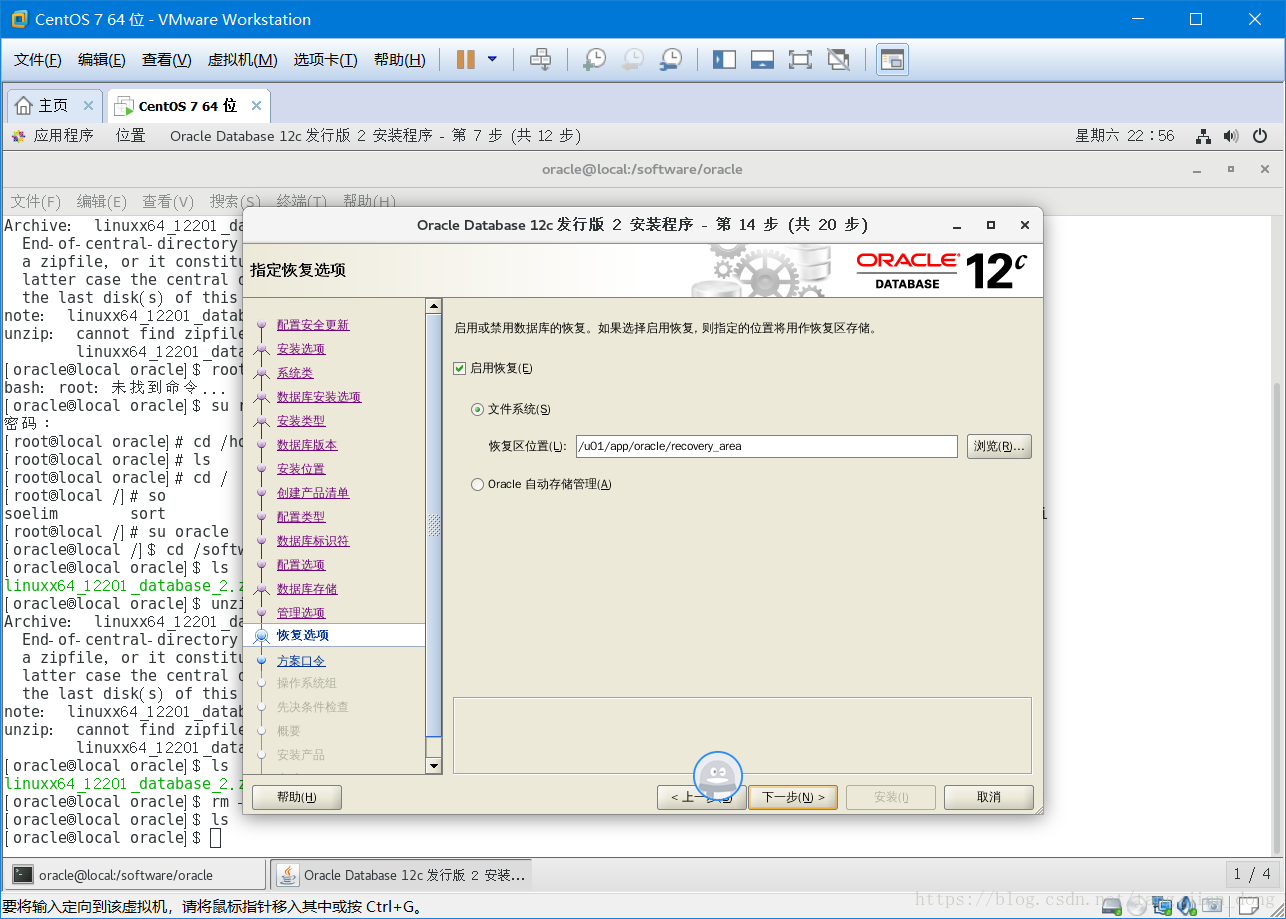This screenshot has width=1286, height=919.
Task: Go to 数据库安装选项 step link
Action: pyautogui.click(x=319, y=397)
